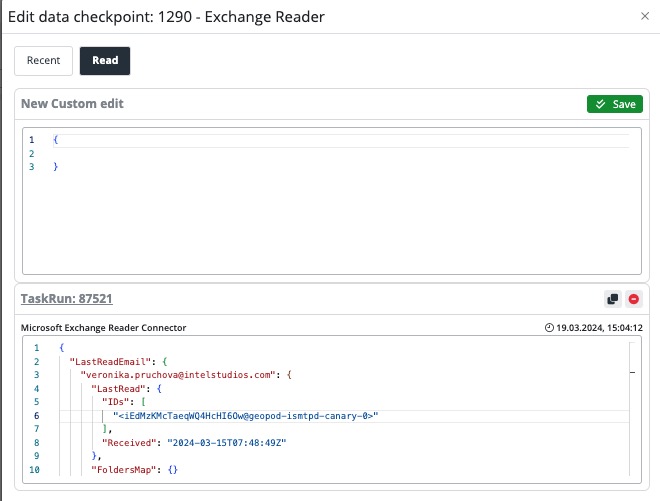Save the new custom edit
The image size is (660, 501).
click(614, 104)
